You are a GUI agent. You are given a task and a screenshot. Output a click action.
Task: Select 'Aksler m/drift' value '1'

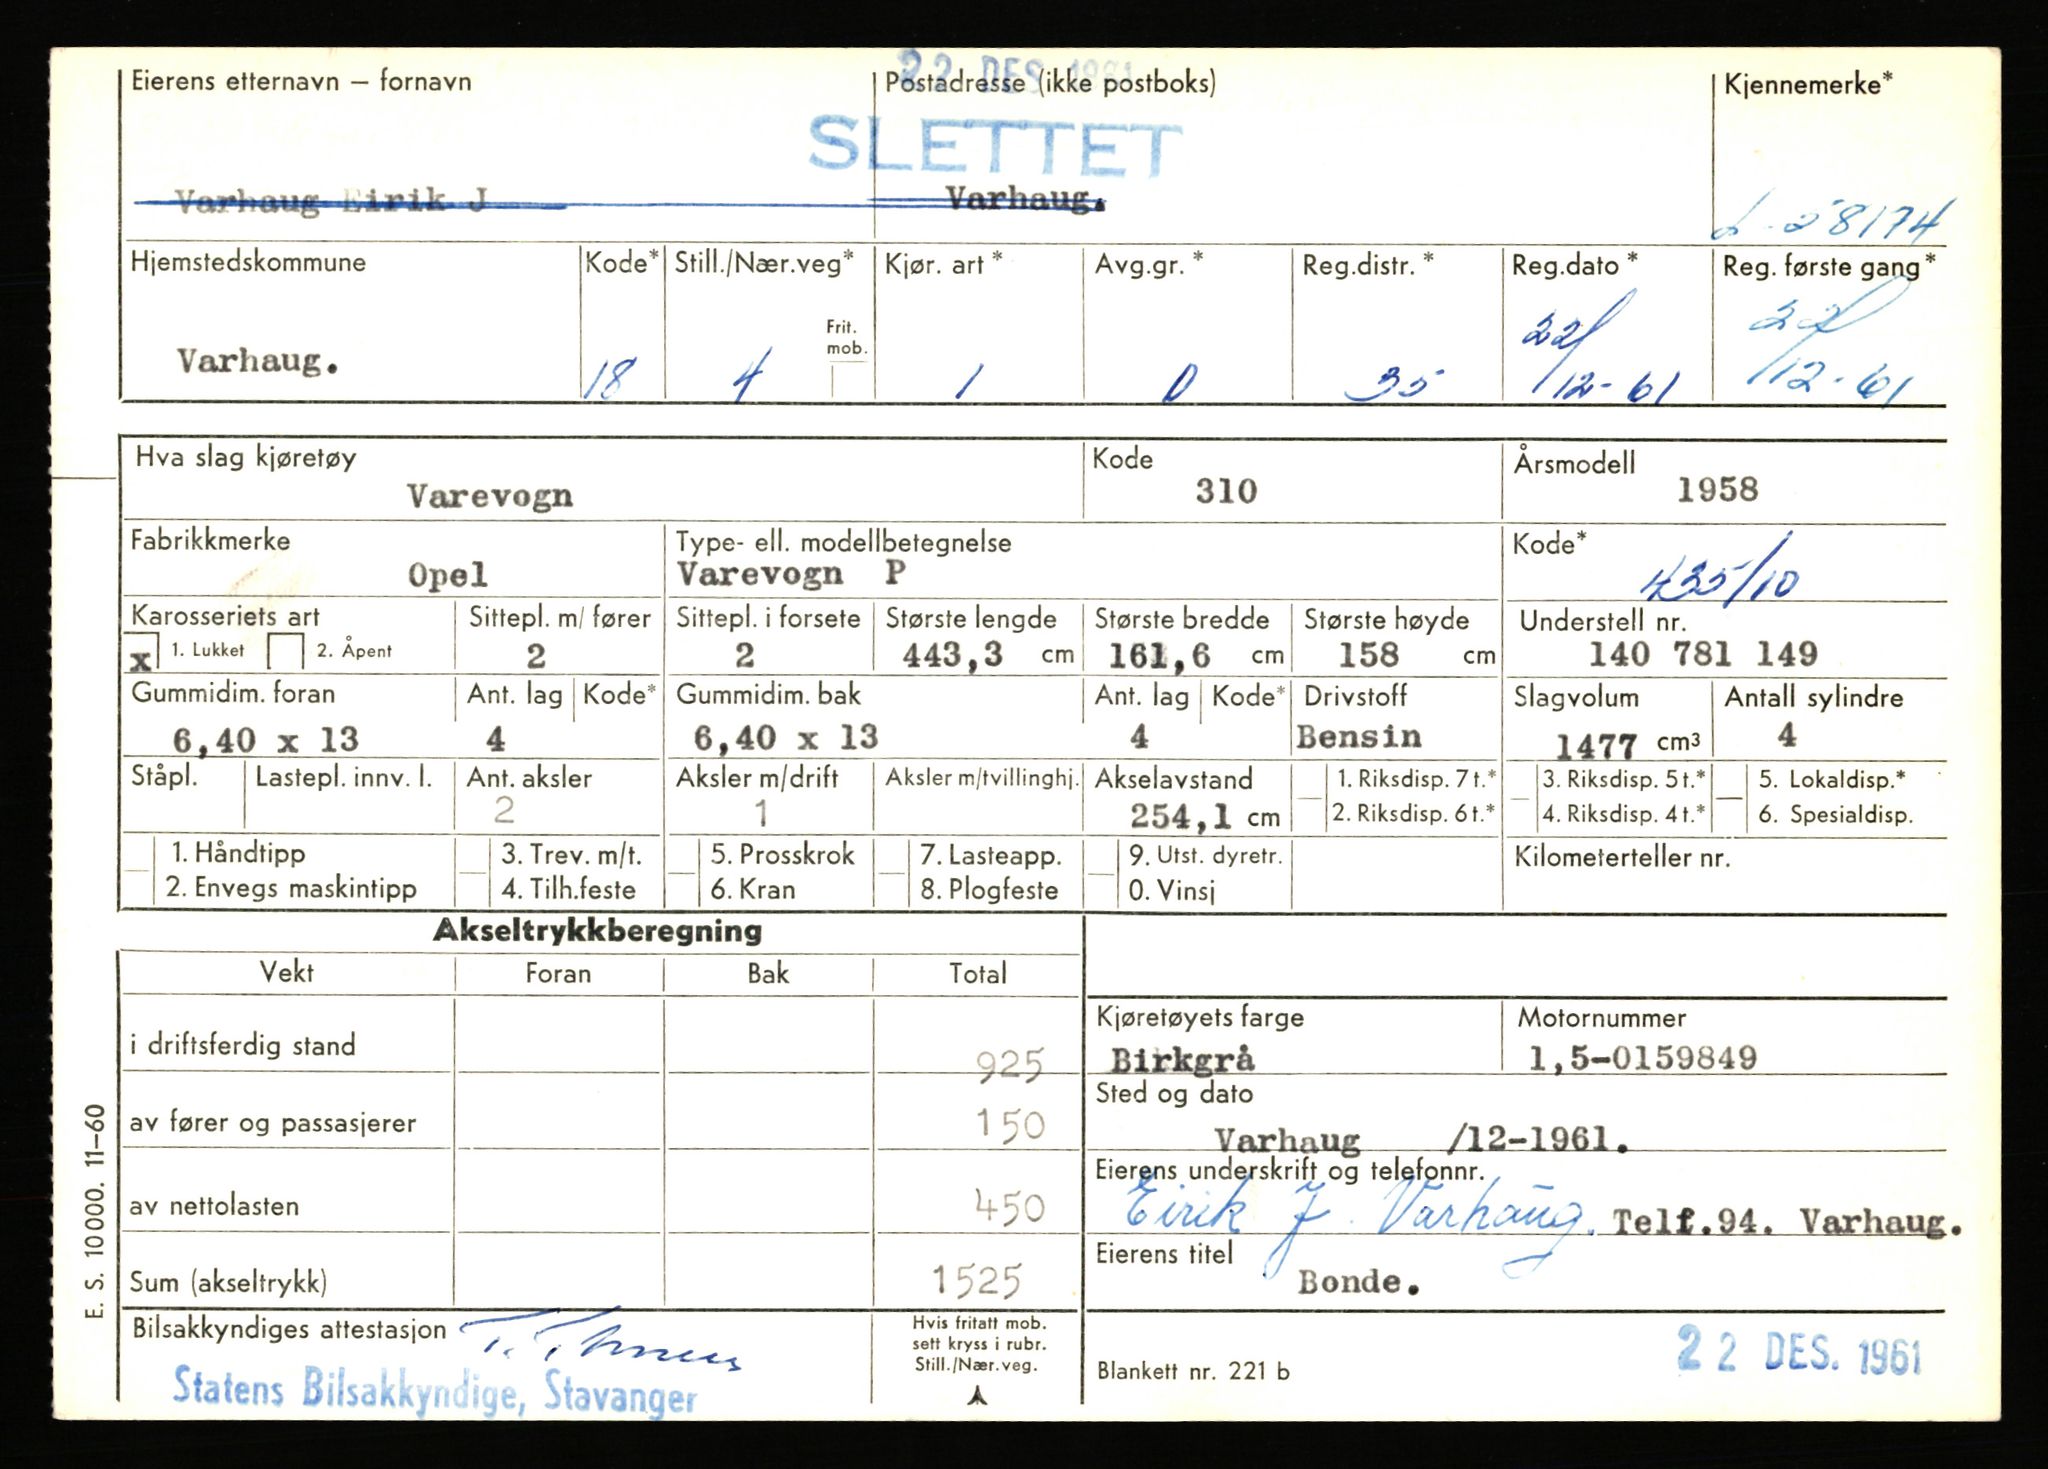(762, 813)
